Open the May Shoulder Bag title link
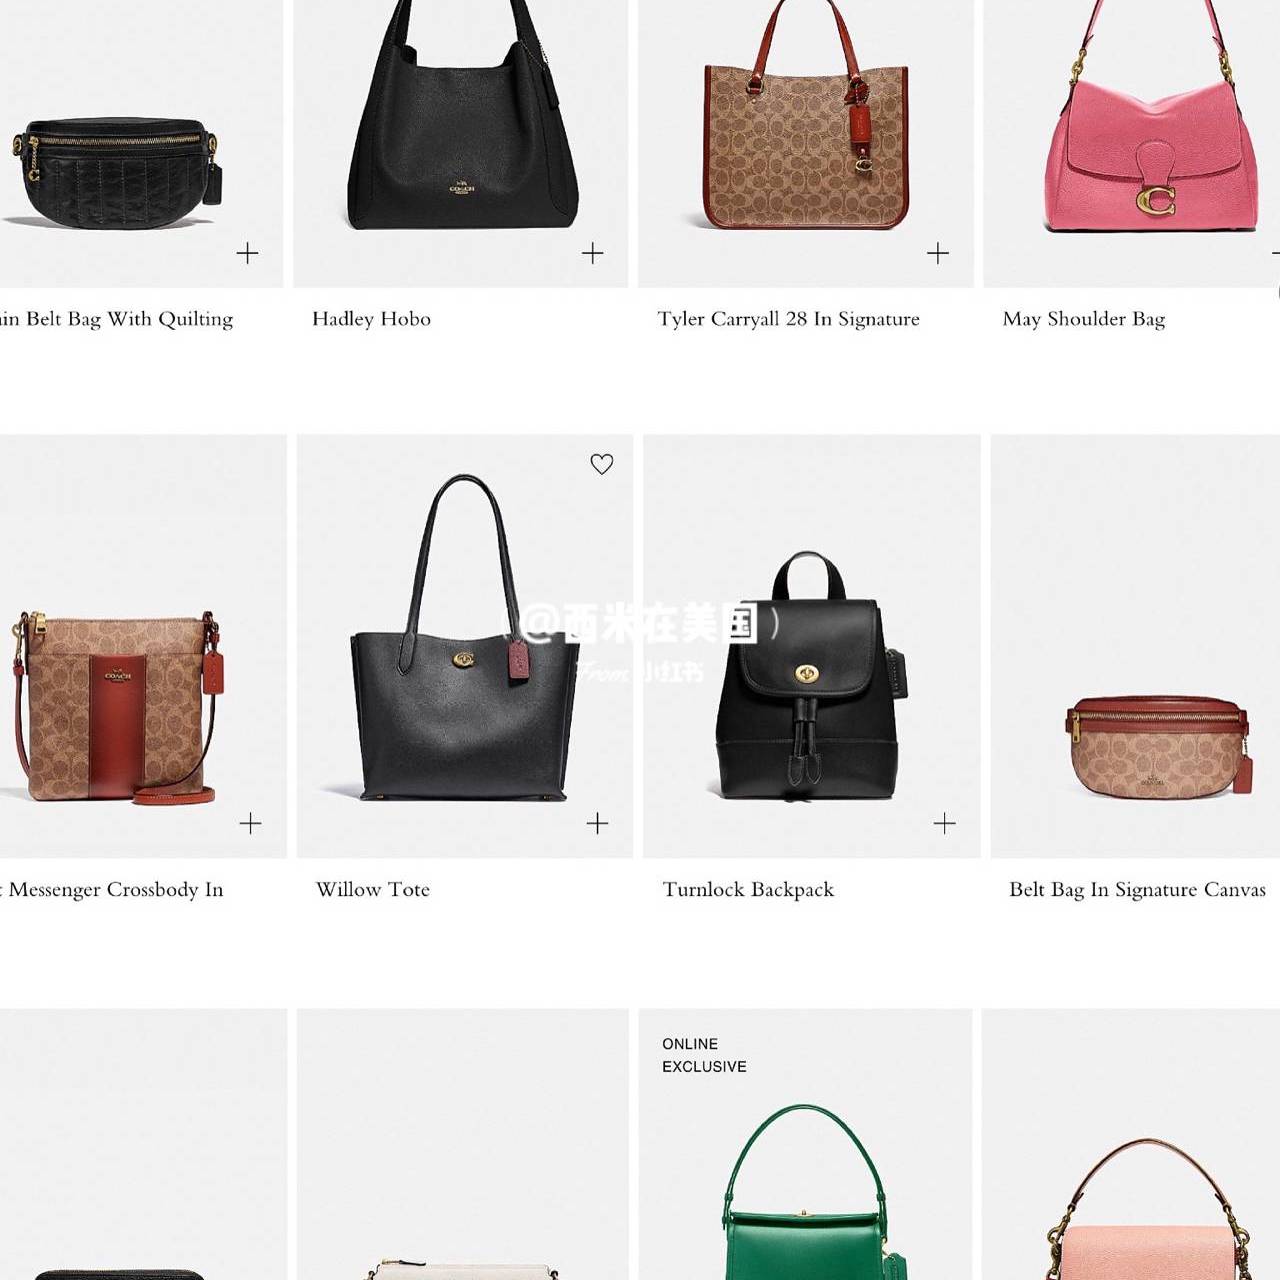Screen dimensions: 1280x1280 (x=1084, y=319)
